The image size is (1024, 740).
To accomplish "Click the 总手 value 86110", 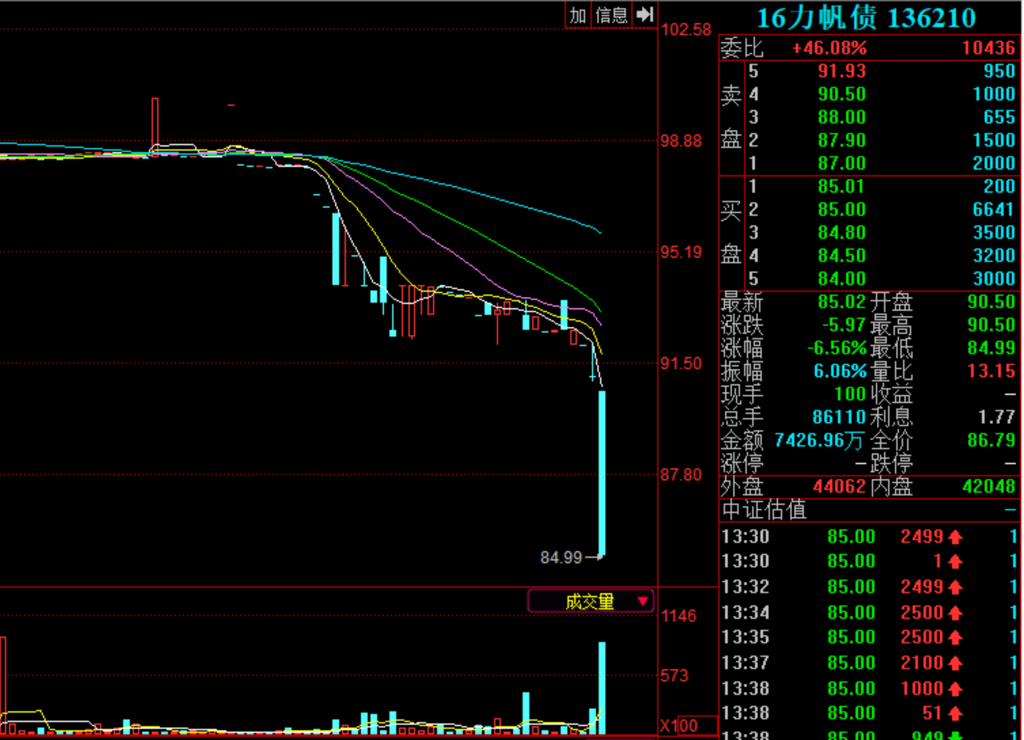I will (839, 417).
